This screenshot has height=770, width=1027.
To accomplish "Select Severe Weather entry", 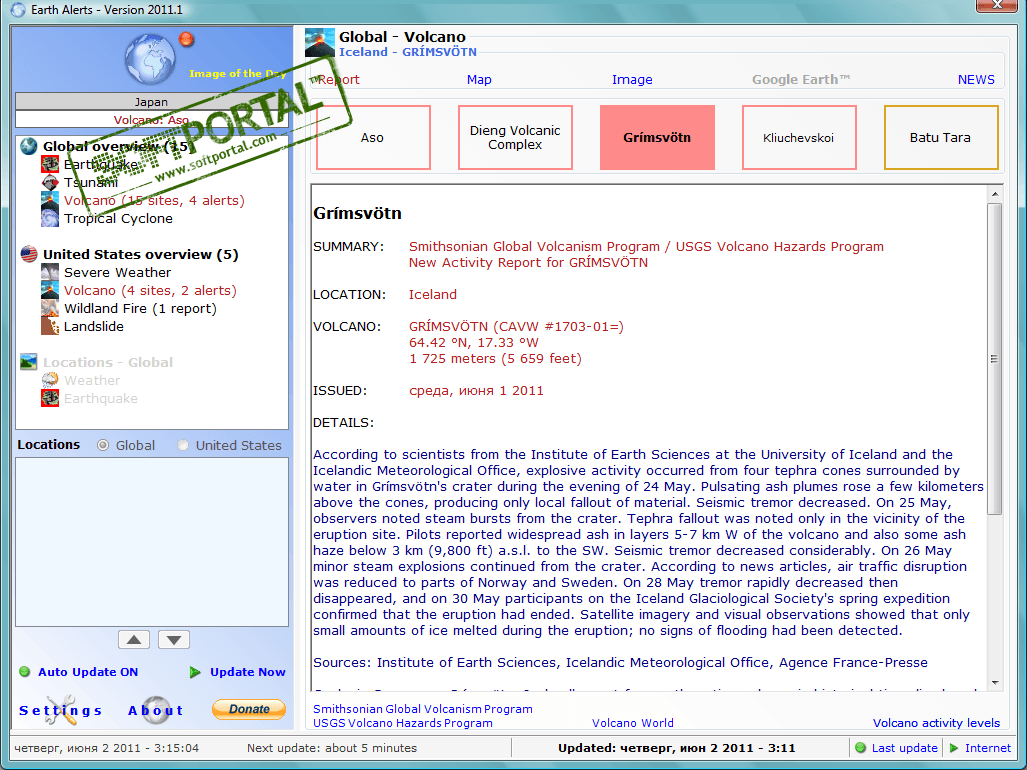I will [x=117, y=272].
